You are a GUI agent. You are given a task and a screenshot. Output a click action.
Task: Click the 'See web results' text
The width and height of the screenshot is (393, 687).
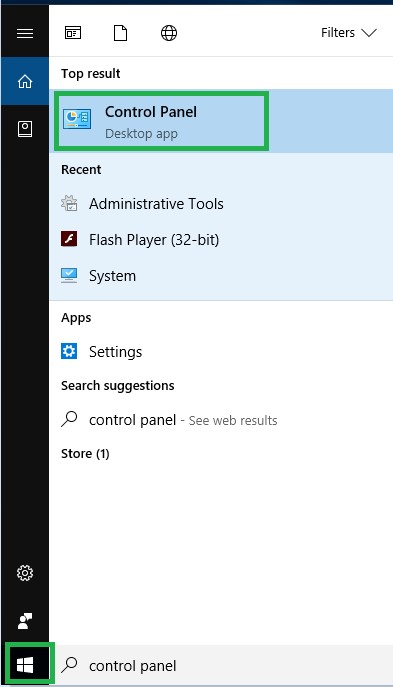(233, 421)
